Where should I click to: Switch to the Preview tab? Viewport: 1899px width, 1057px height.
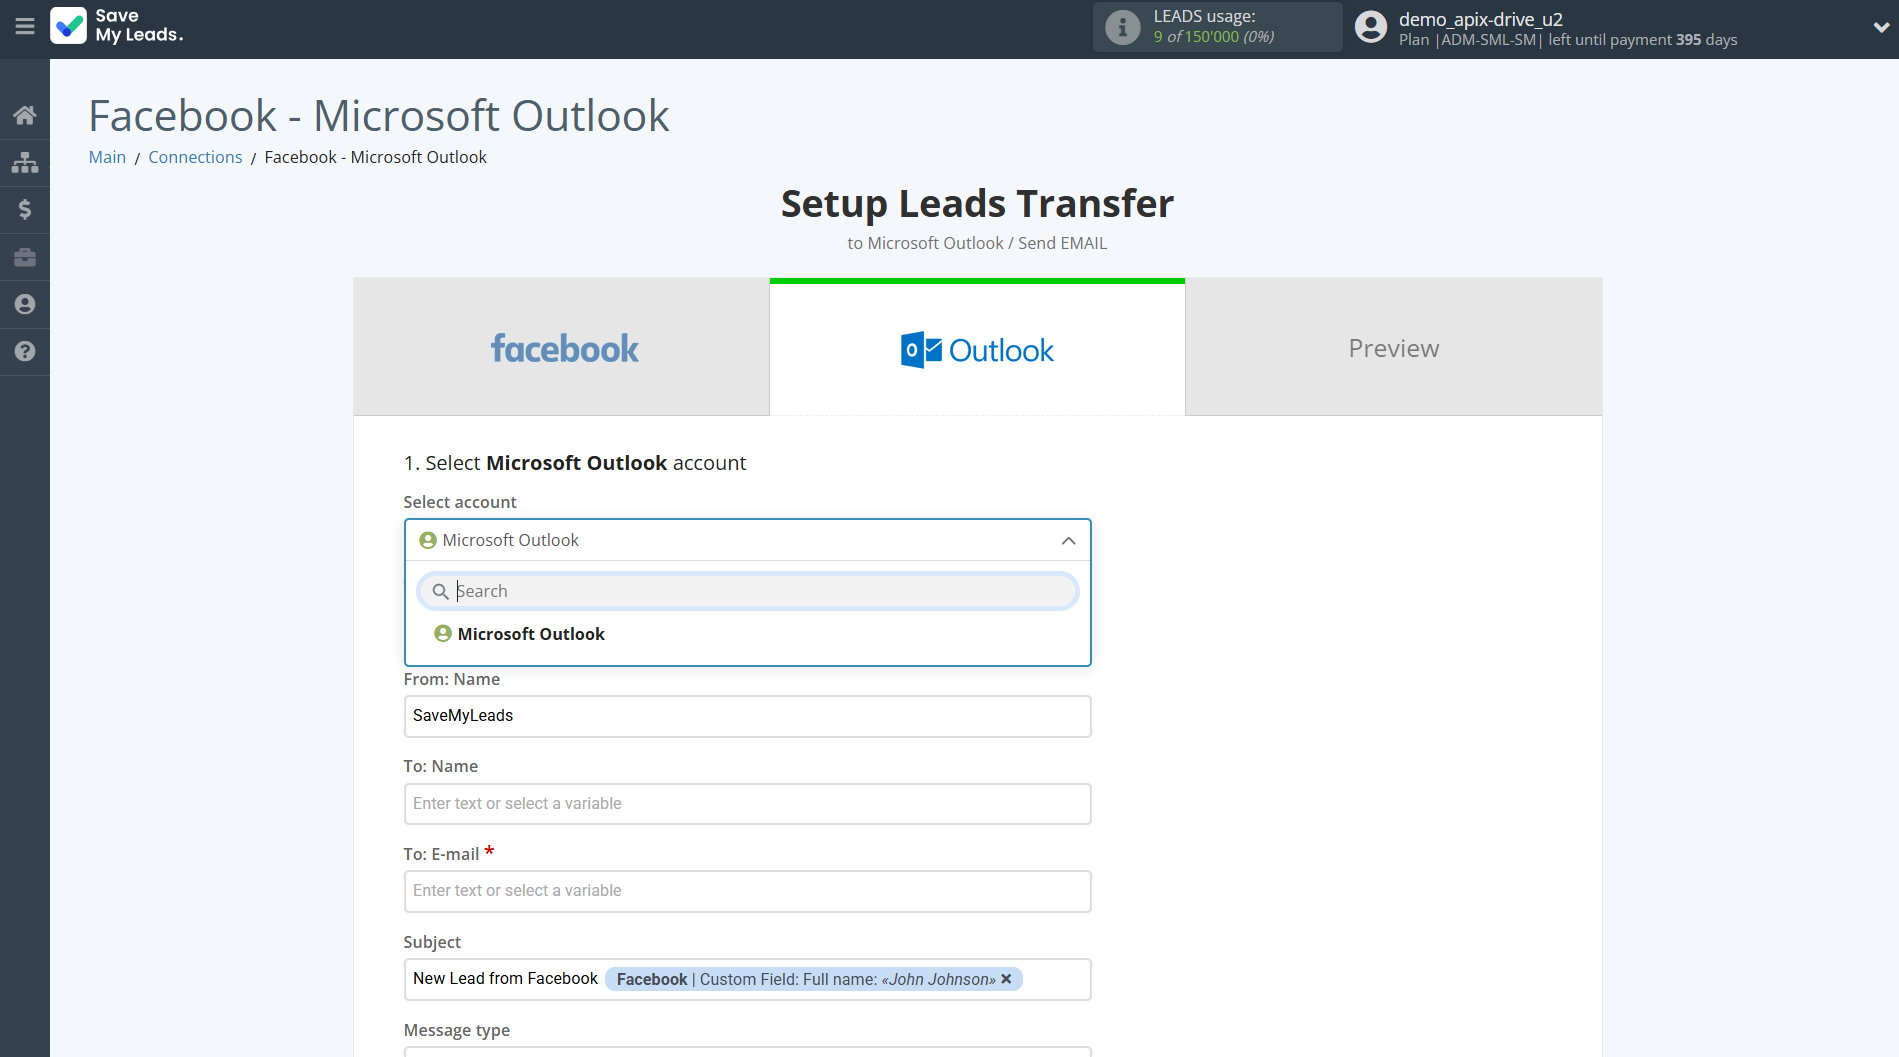tap(1392, 347)
